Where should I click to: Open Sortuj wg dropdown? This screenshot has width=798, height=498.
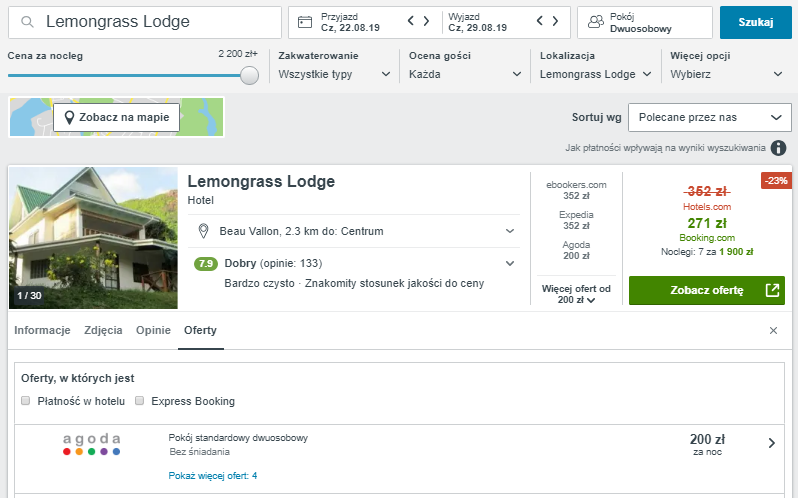tap(710, 118)
